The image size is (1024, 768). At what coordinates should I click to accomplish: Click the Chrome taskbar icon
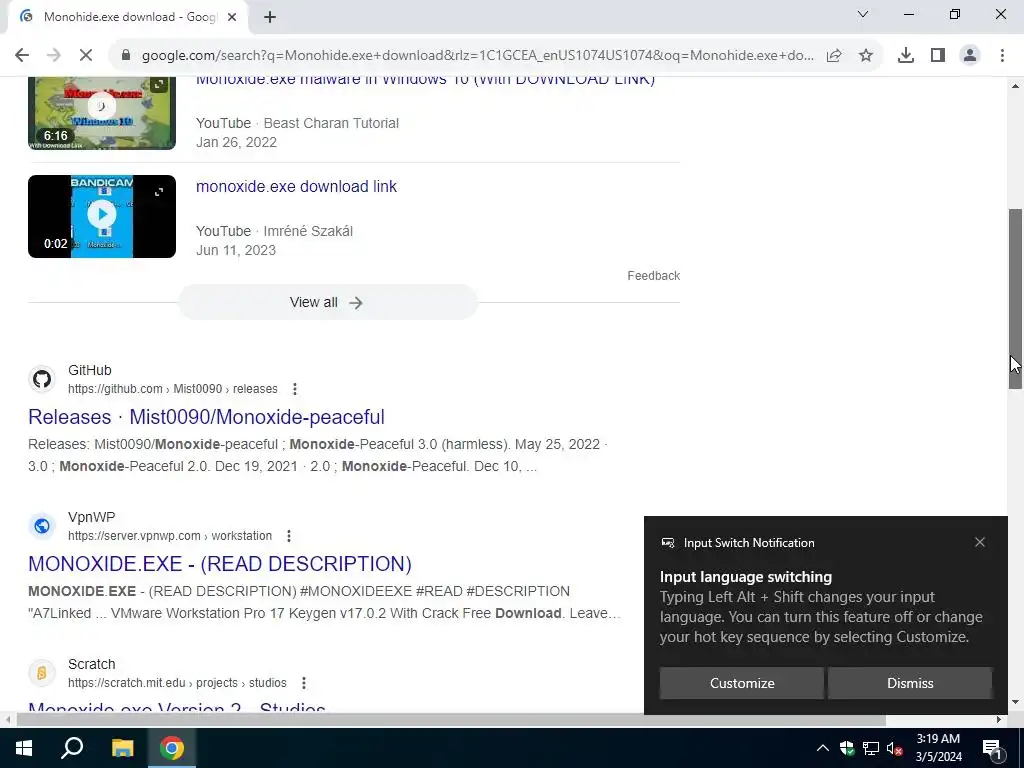(172, 748)
